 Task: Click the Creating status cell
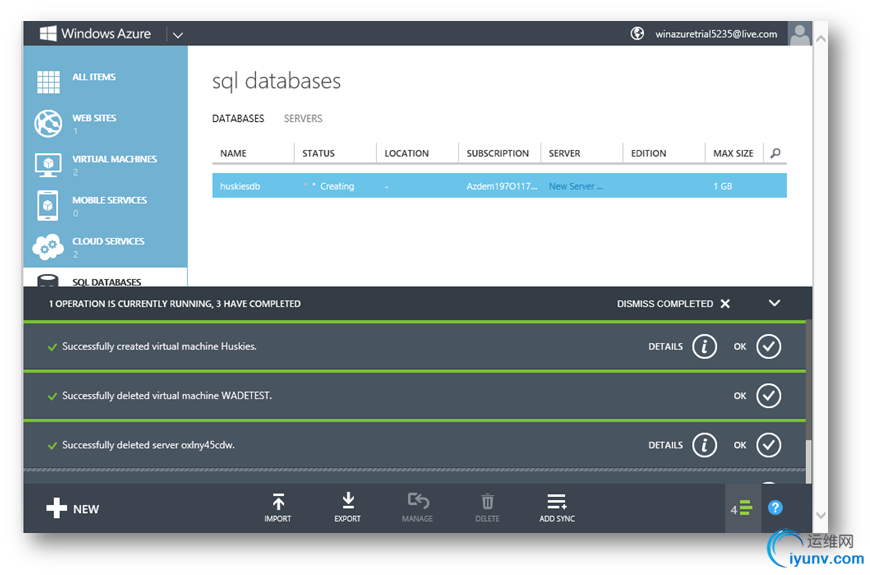(x=329, y=186)
